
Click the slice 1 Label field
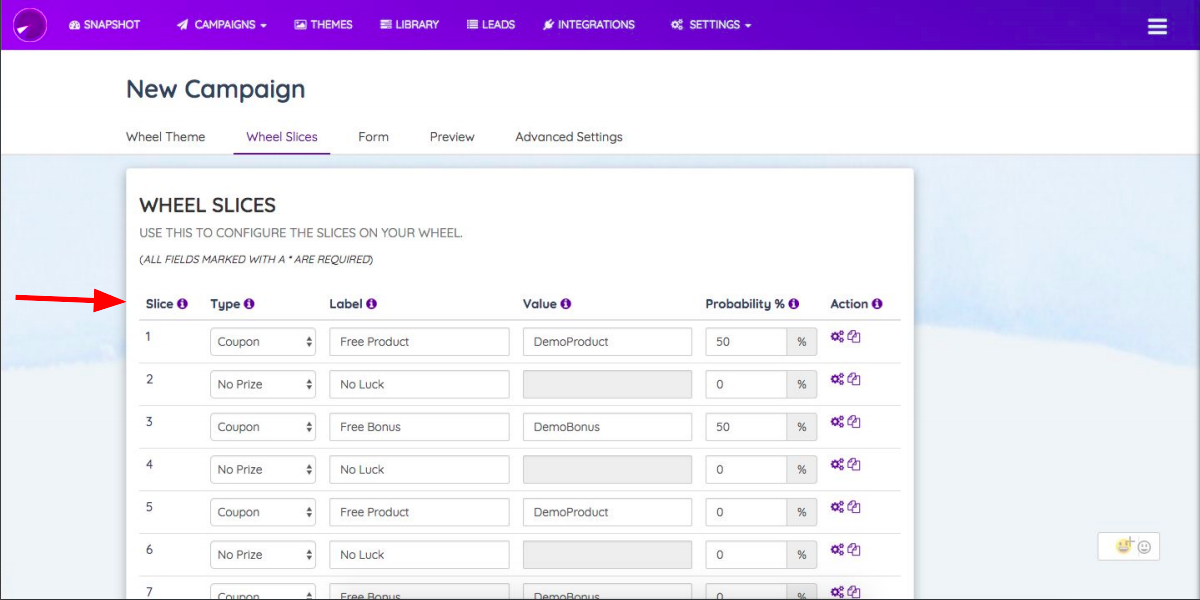419,342
